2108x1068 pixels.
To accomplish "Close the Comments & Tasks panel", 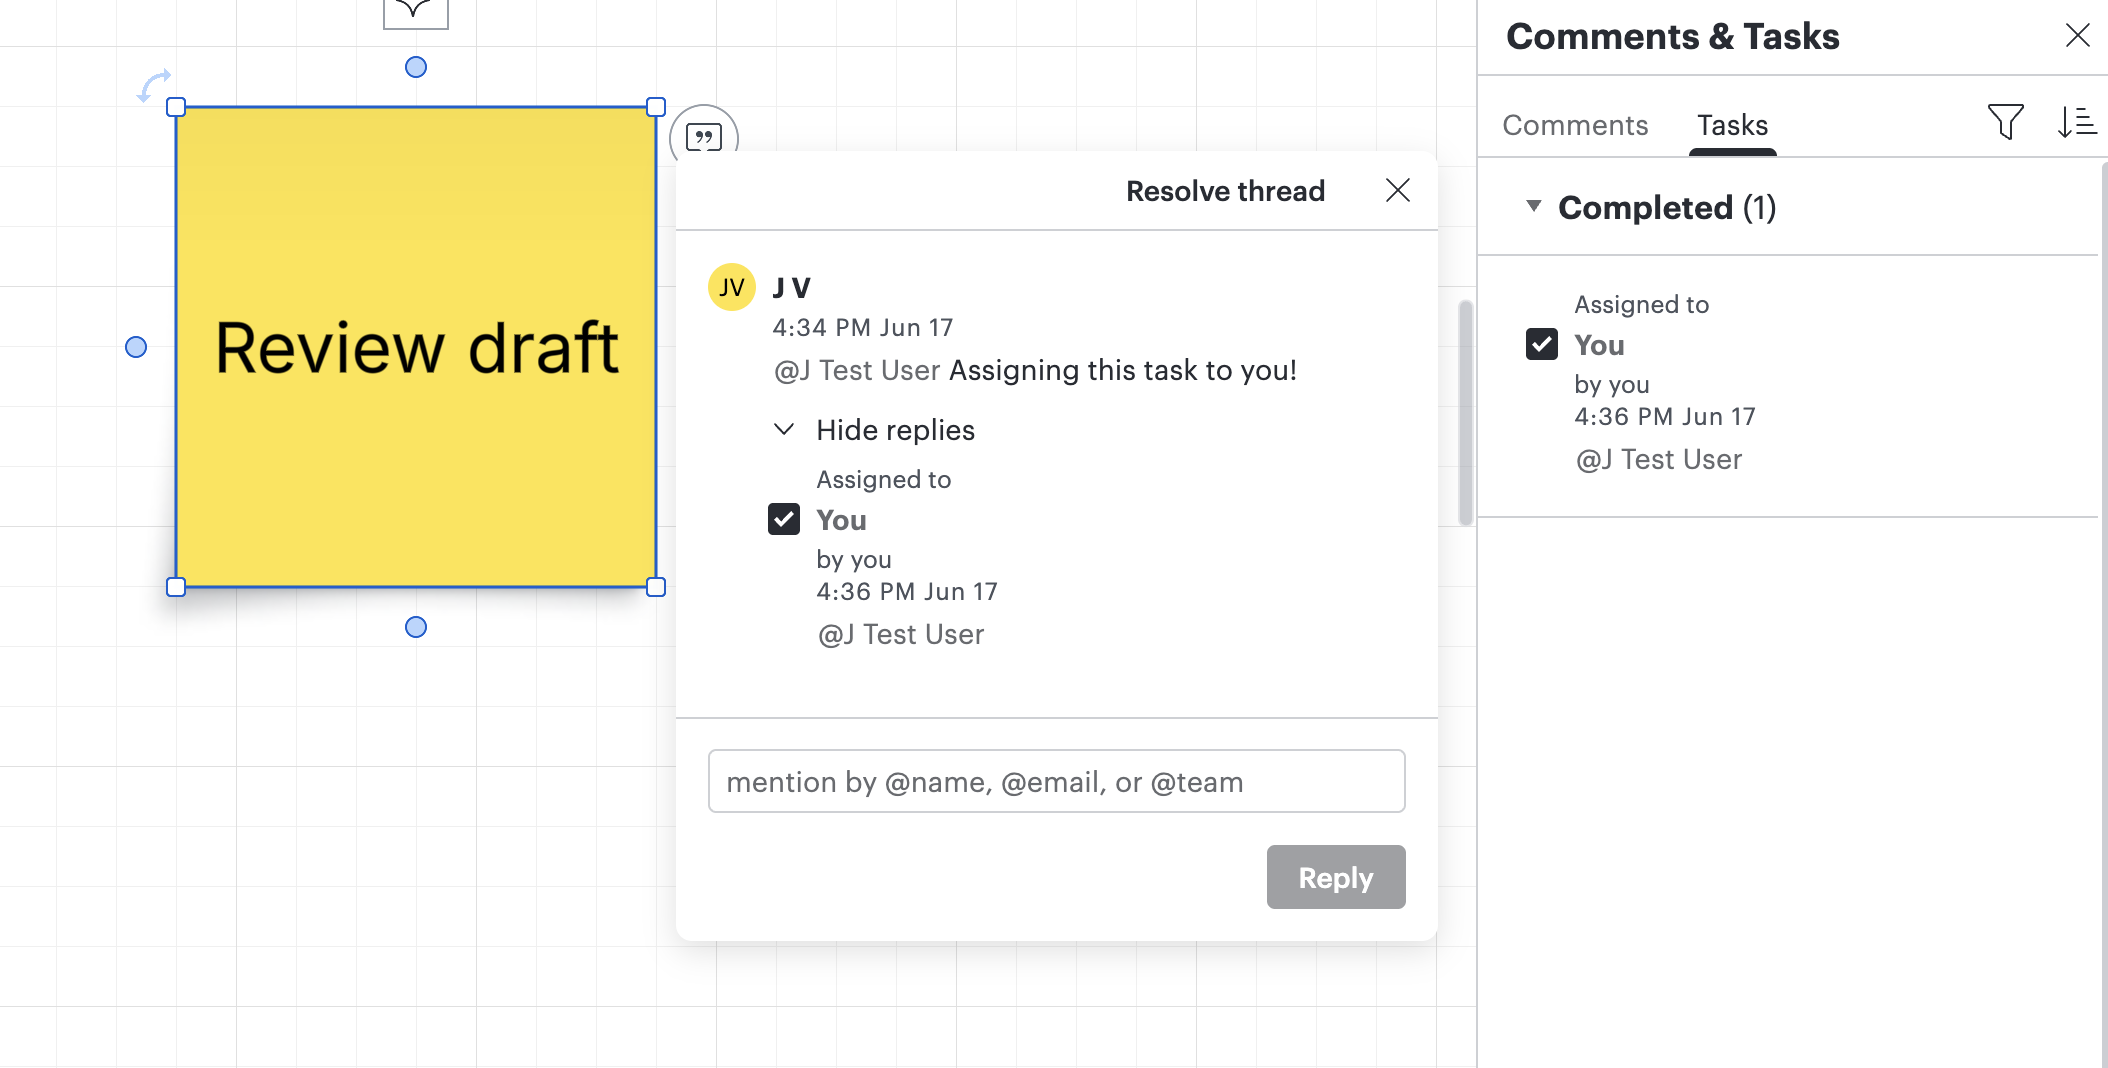I will (x=2077, y=36).
